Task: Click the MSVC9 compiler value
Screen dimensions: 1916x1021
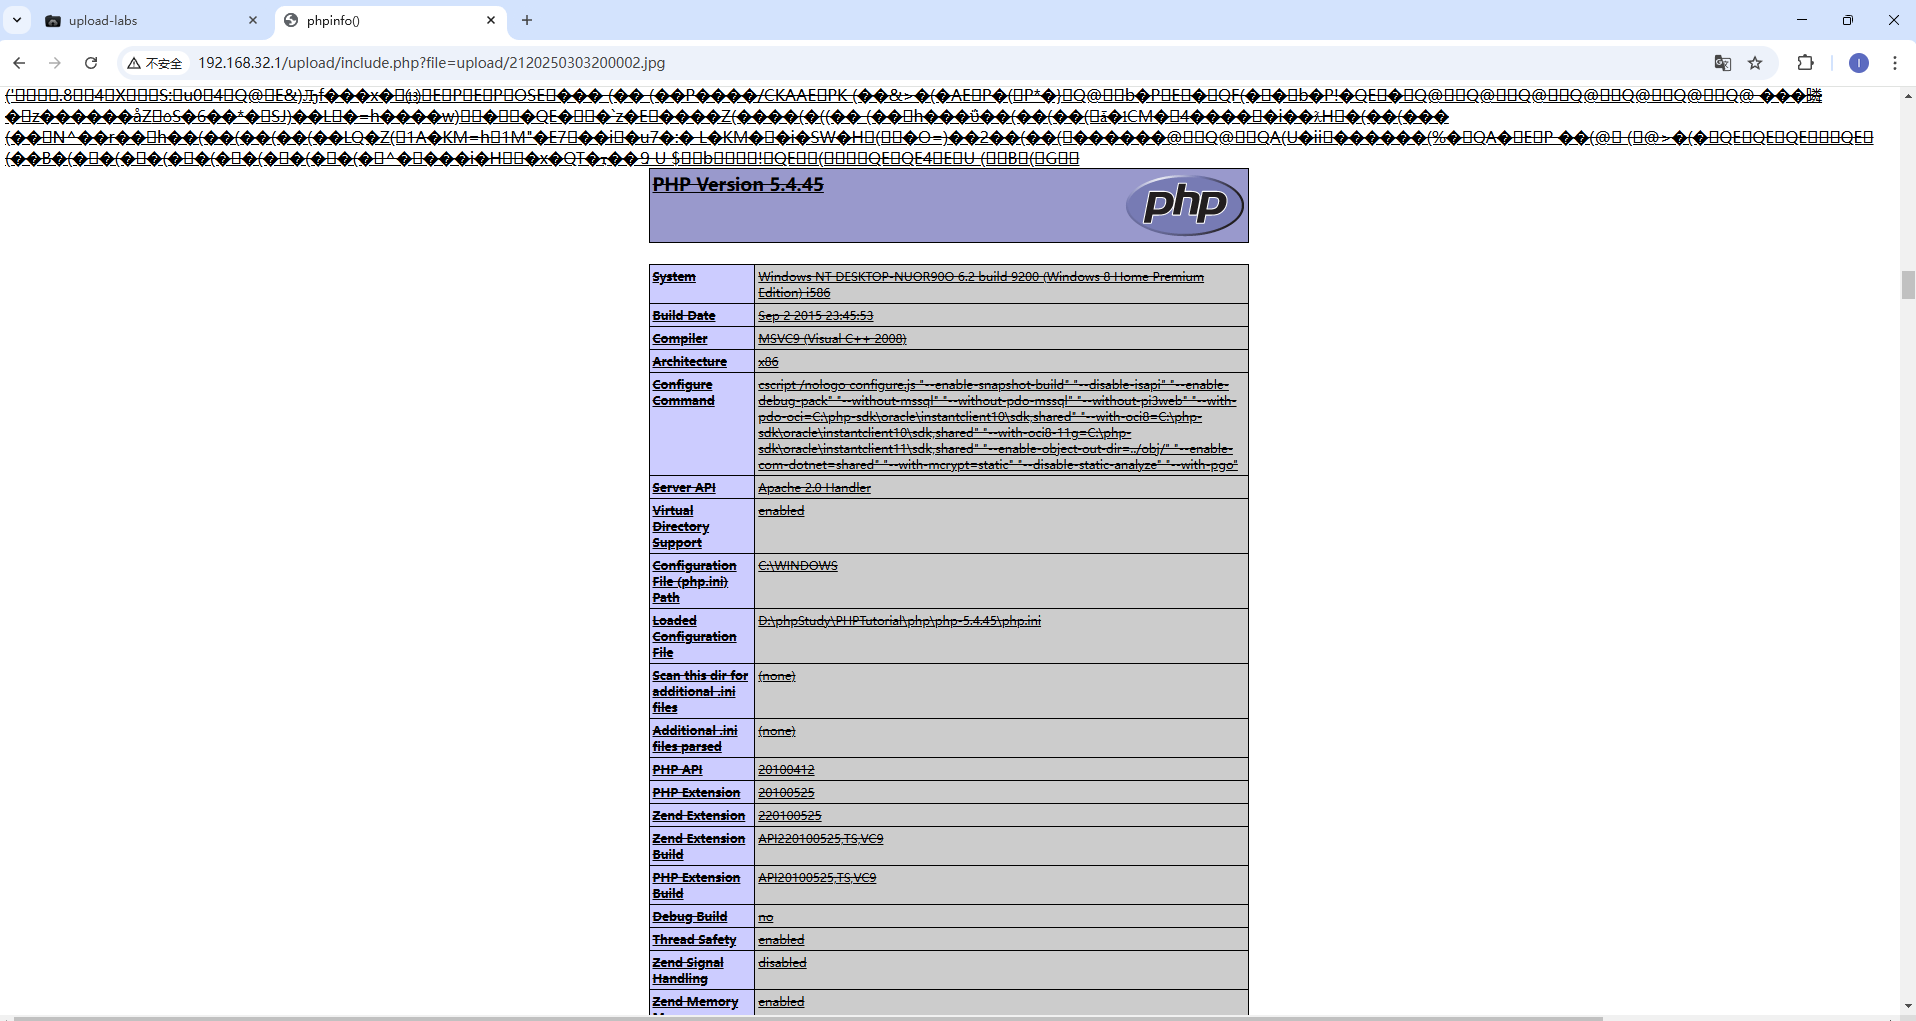Action: click(832, 339)
